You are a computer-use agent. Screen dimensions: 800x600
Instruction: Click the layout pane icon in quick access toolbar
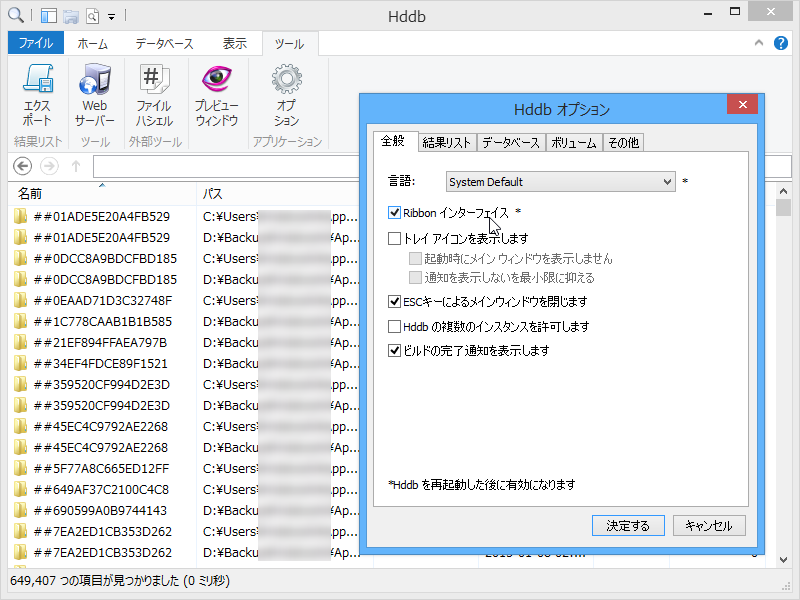tap(48, 16)
